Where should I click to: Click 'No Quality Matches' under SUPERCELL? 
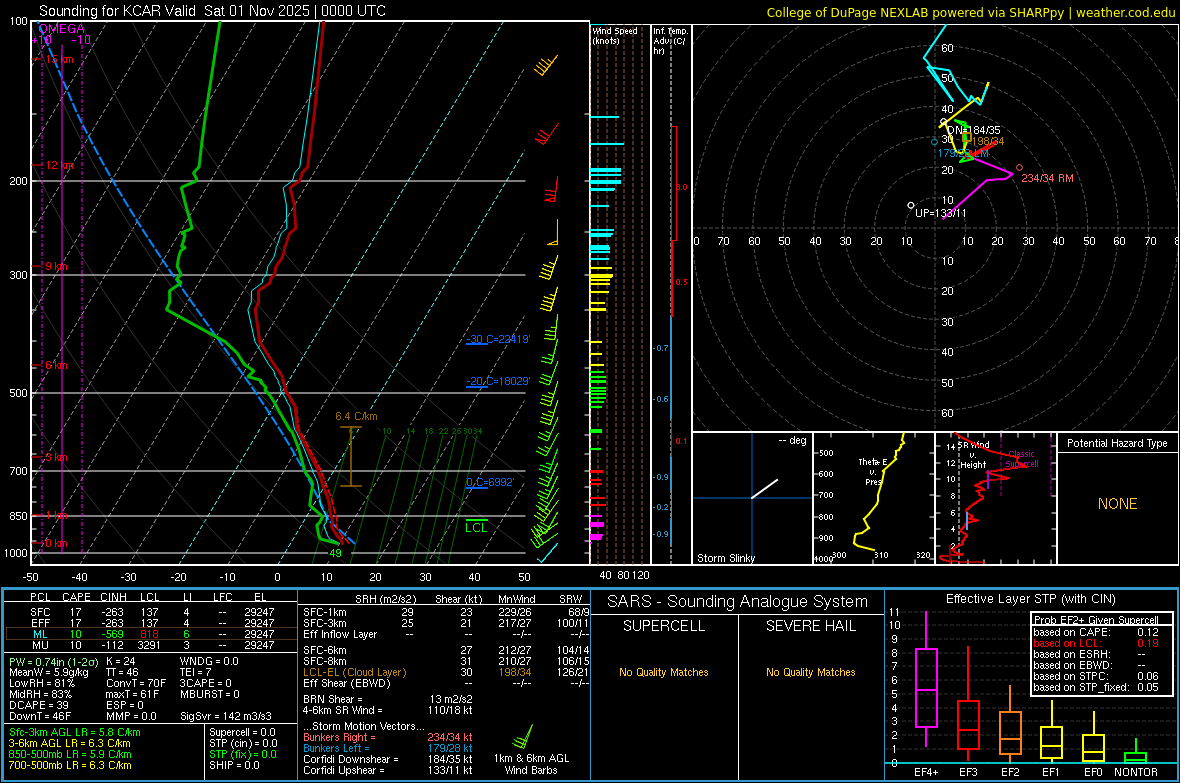(x=664, y=672)
